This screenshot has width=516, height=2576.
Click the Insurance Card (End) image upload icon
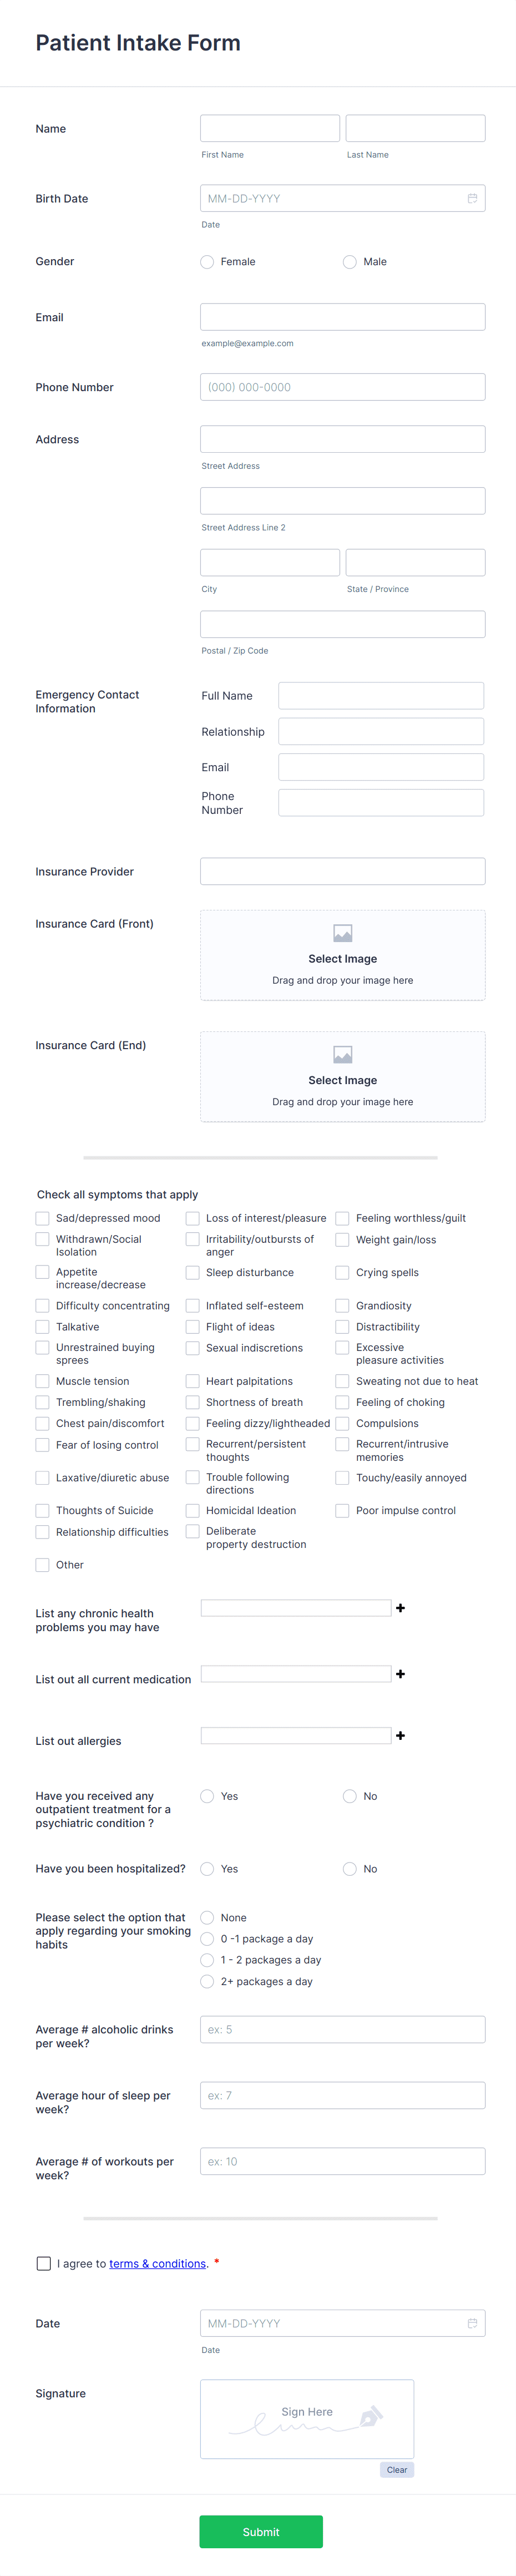pyautogui.click(x=342, y=1053)
